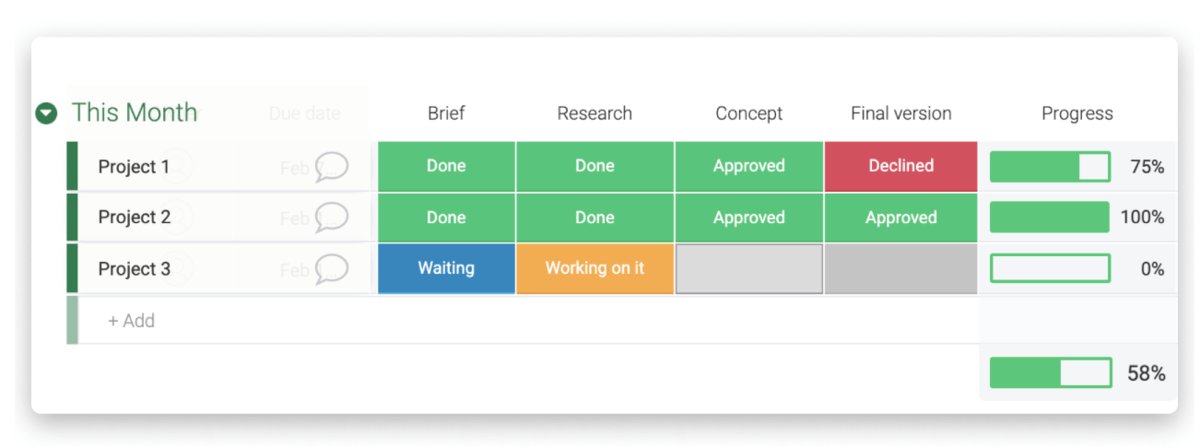Screen dimensions: 1200x448
Task: Change Project 3 Working on it status
Action: click(x=595, y=268)
